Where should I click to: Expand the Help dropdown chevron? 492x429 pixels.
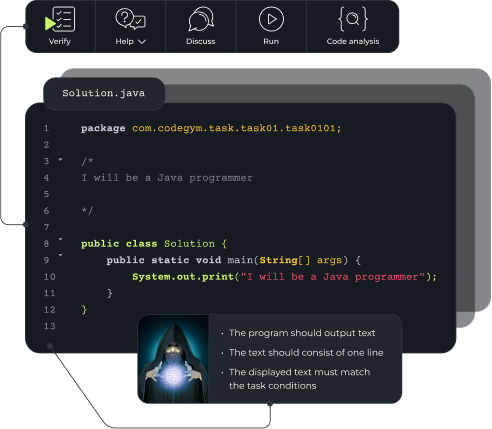click(142, 42)
